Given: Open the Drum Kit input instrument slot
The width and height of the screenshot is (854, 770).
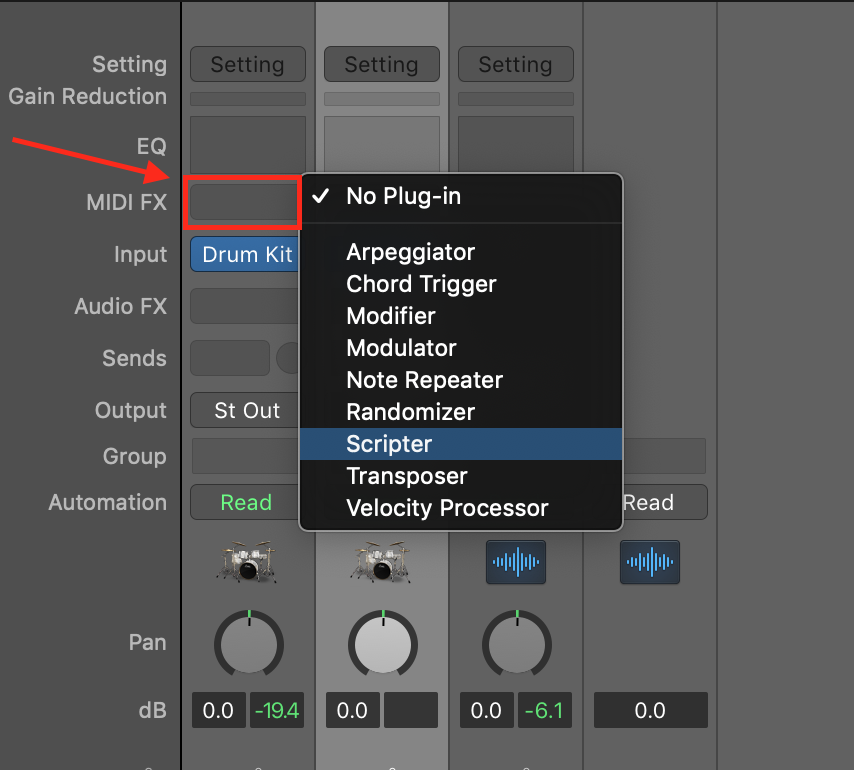Looking at the screenshot, I should [x=245, y=254].
